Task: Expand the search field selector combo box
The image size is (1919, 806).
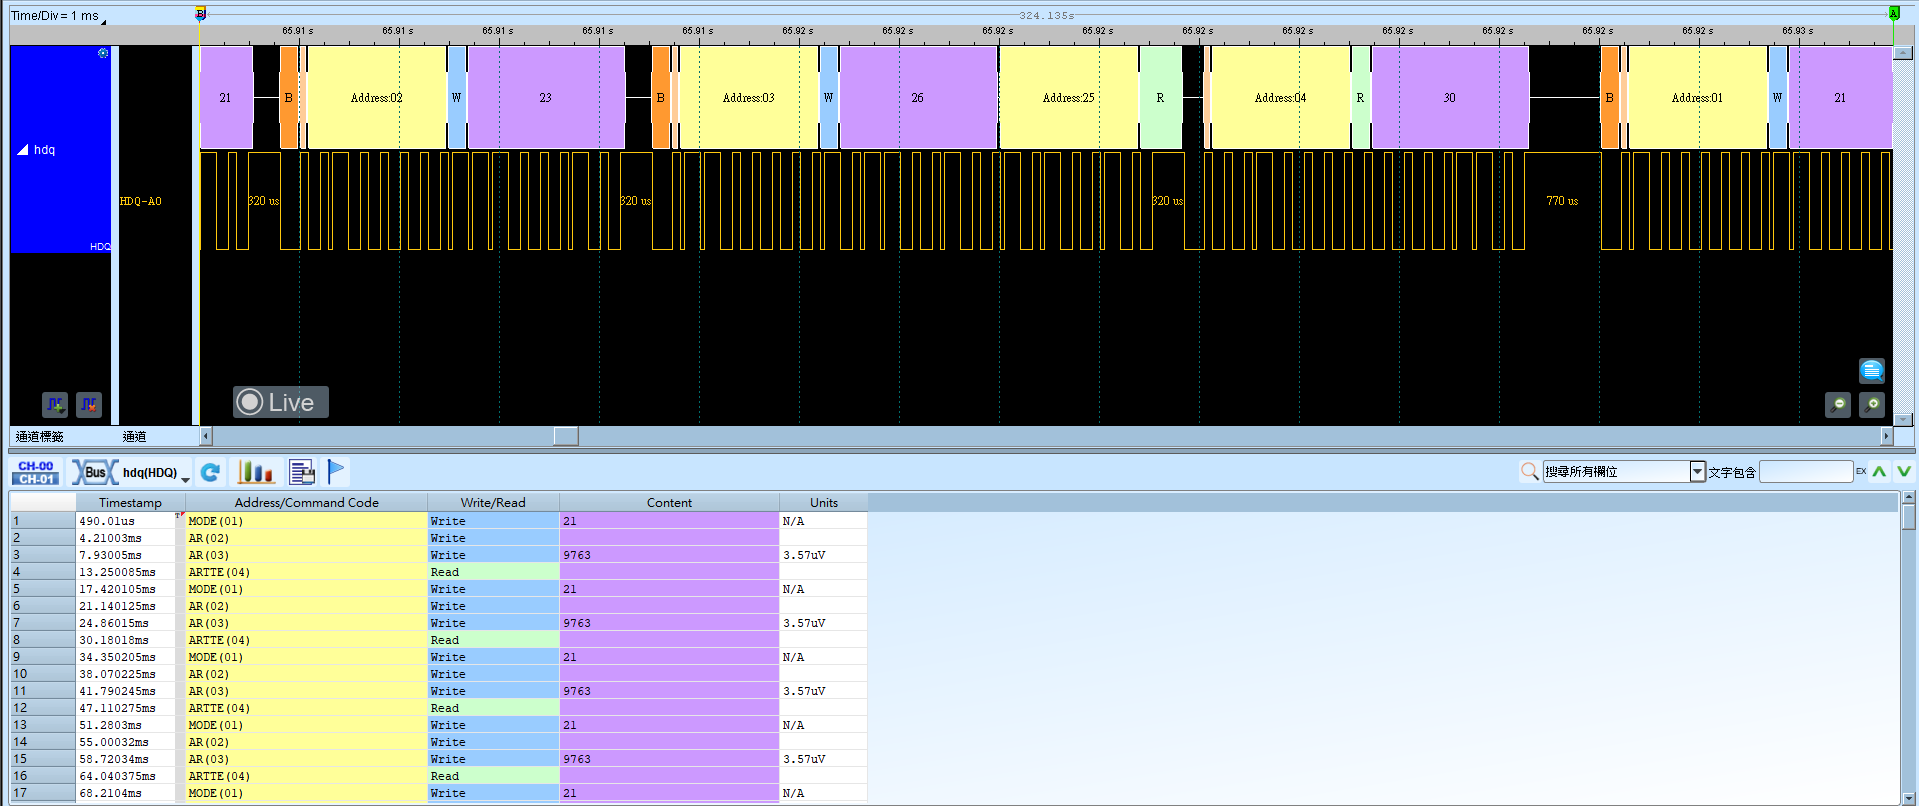Action: click(x=1697, y=471)
